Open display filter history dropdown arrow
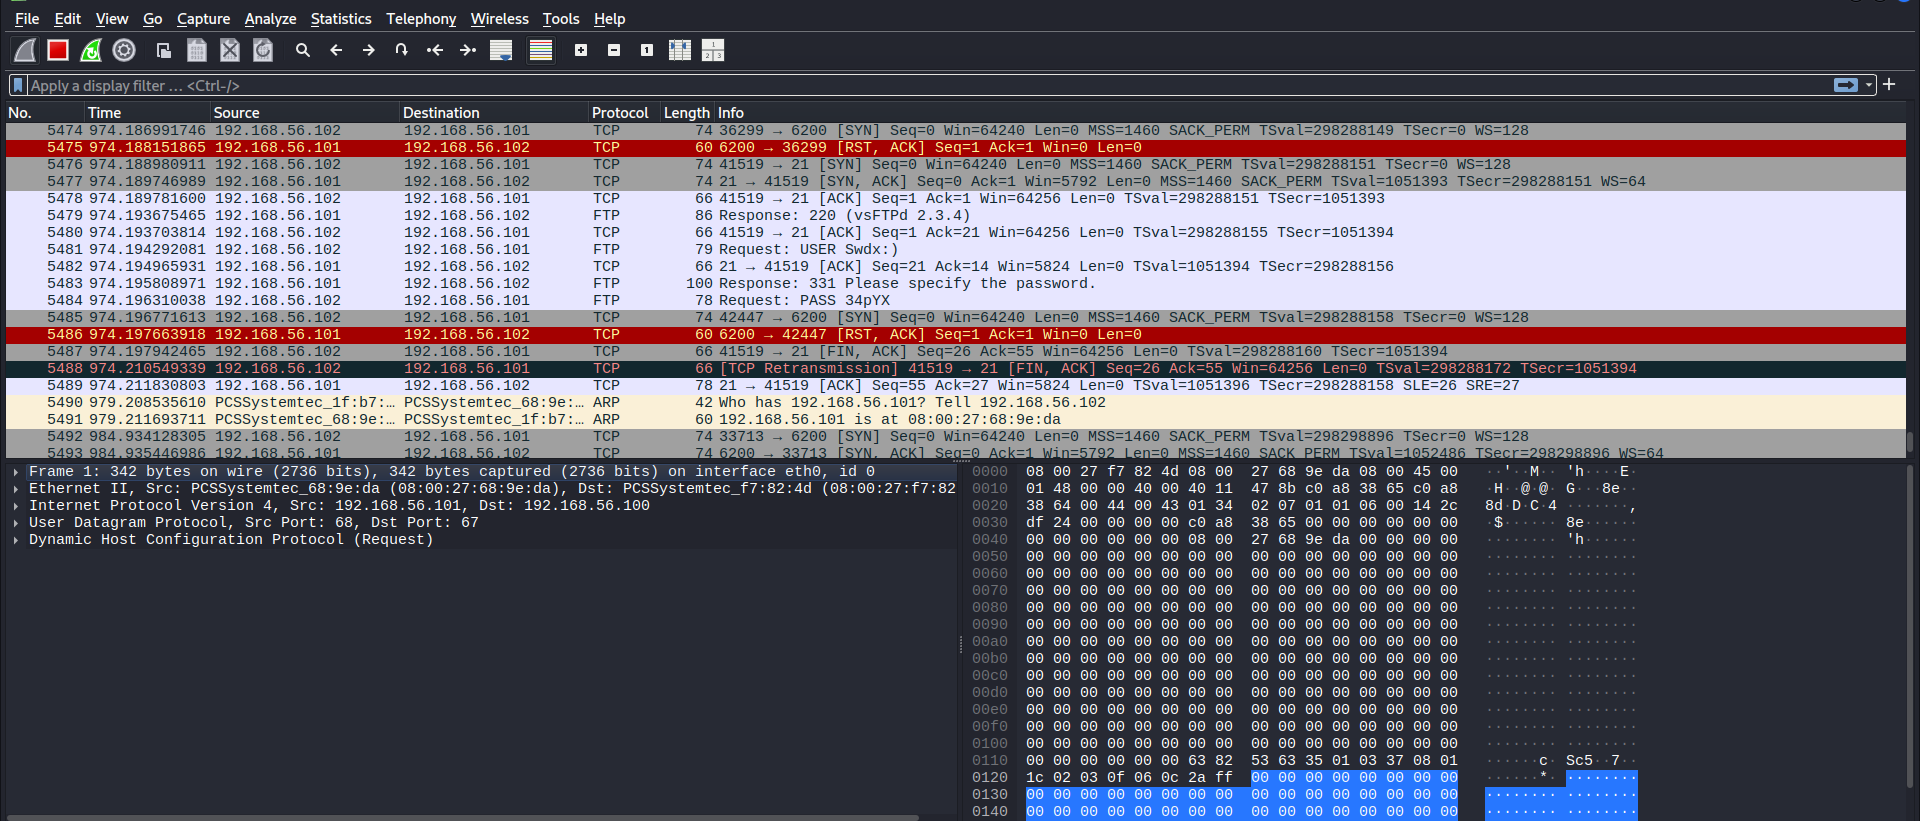This screenshot has width=1920, height=821. tap(1869, 85)
